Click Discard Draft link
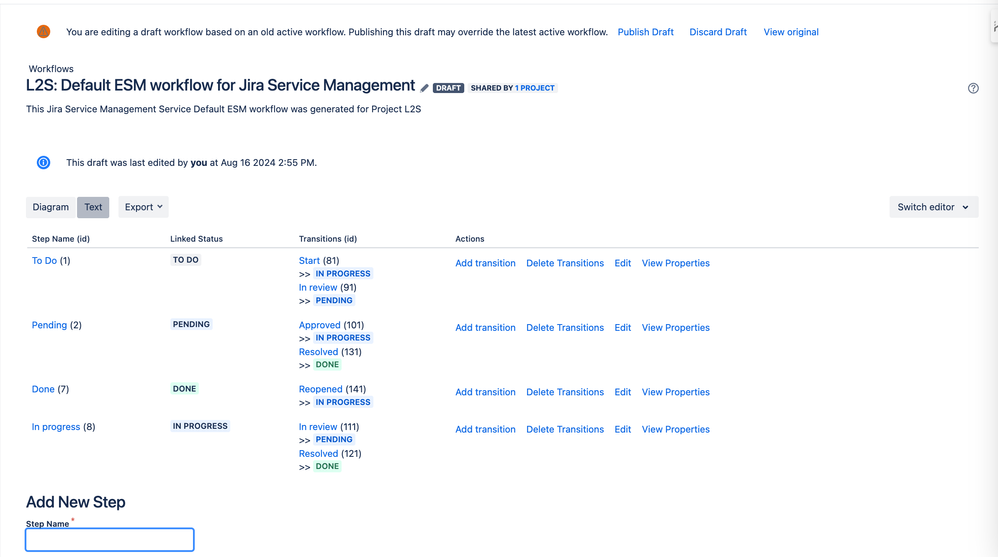Image resolution: width=998 pixels, height=557 pixels. click(x=718, y=32)
